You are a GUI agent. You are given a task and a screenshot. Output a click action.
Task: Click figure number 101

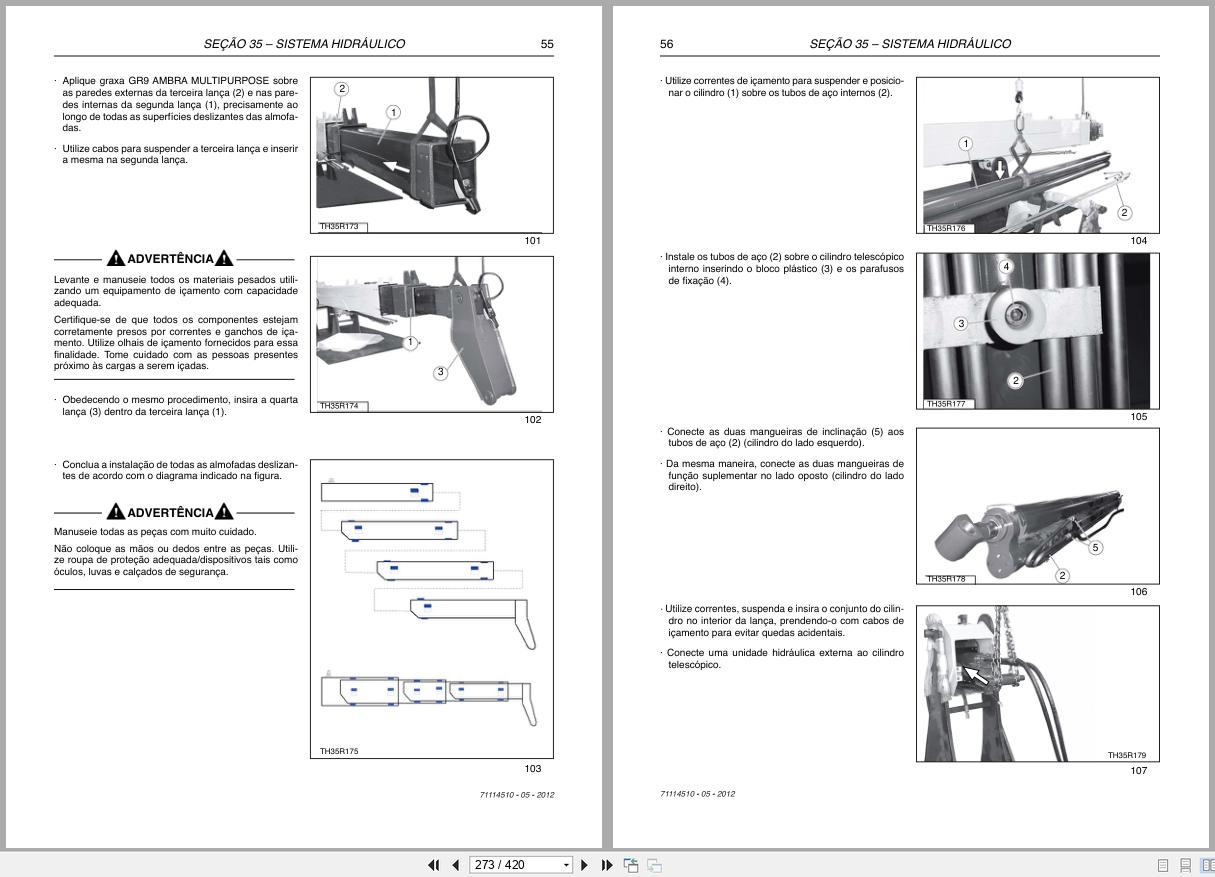[x=533, y=241]
